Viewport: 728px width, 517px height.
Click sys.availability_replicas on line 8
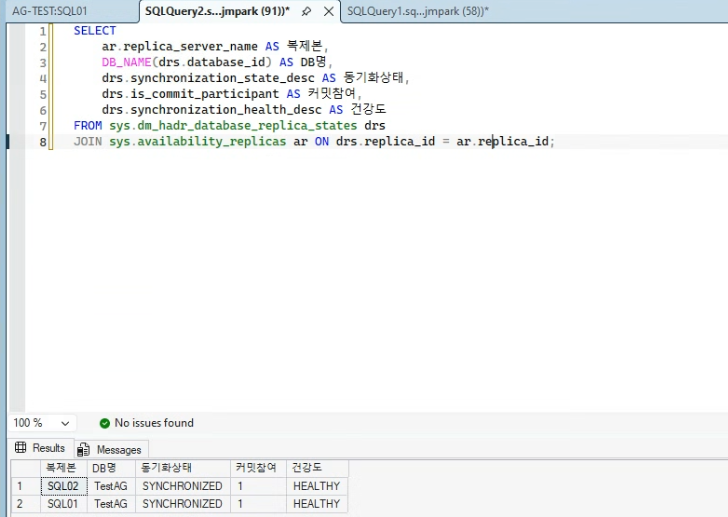[198, 141]
